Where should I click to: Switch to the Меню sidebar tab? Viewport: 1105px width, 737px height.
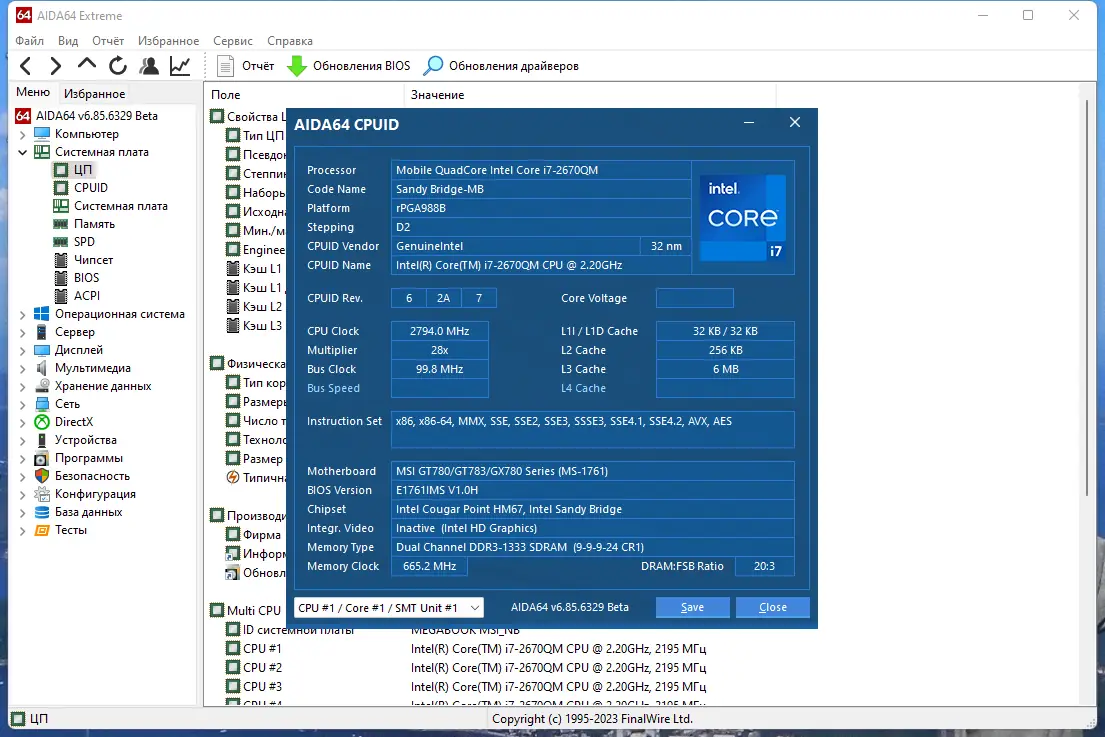point(33,92)
